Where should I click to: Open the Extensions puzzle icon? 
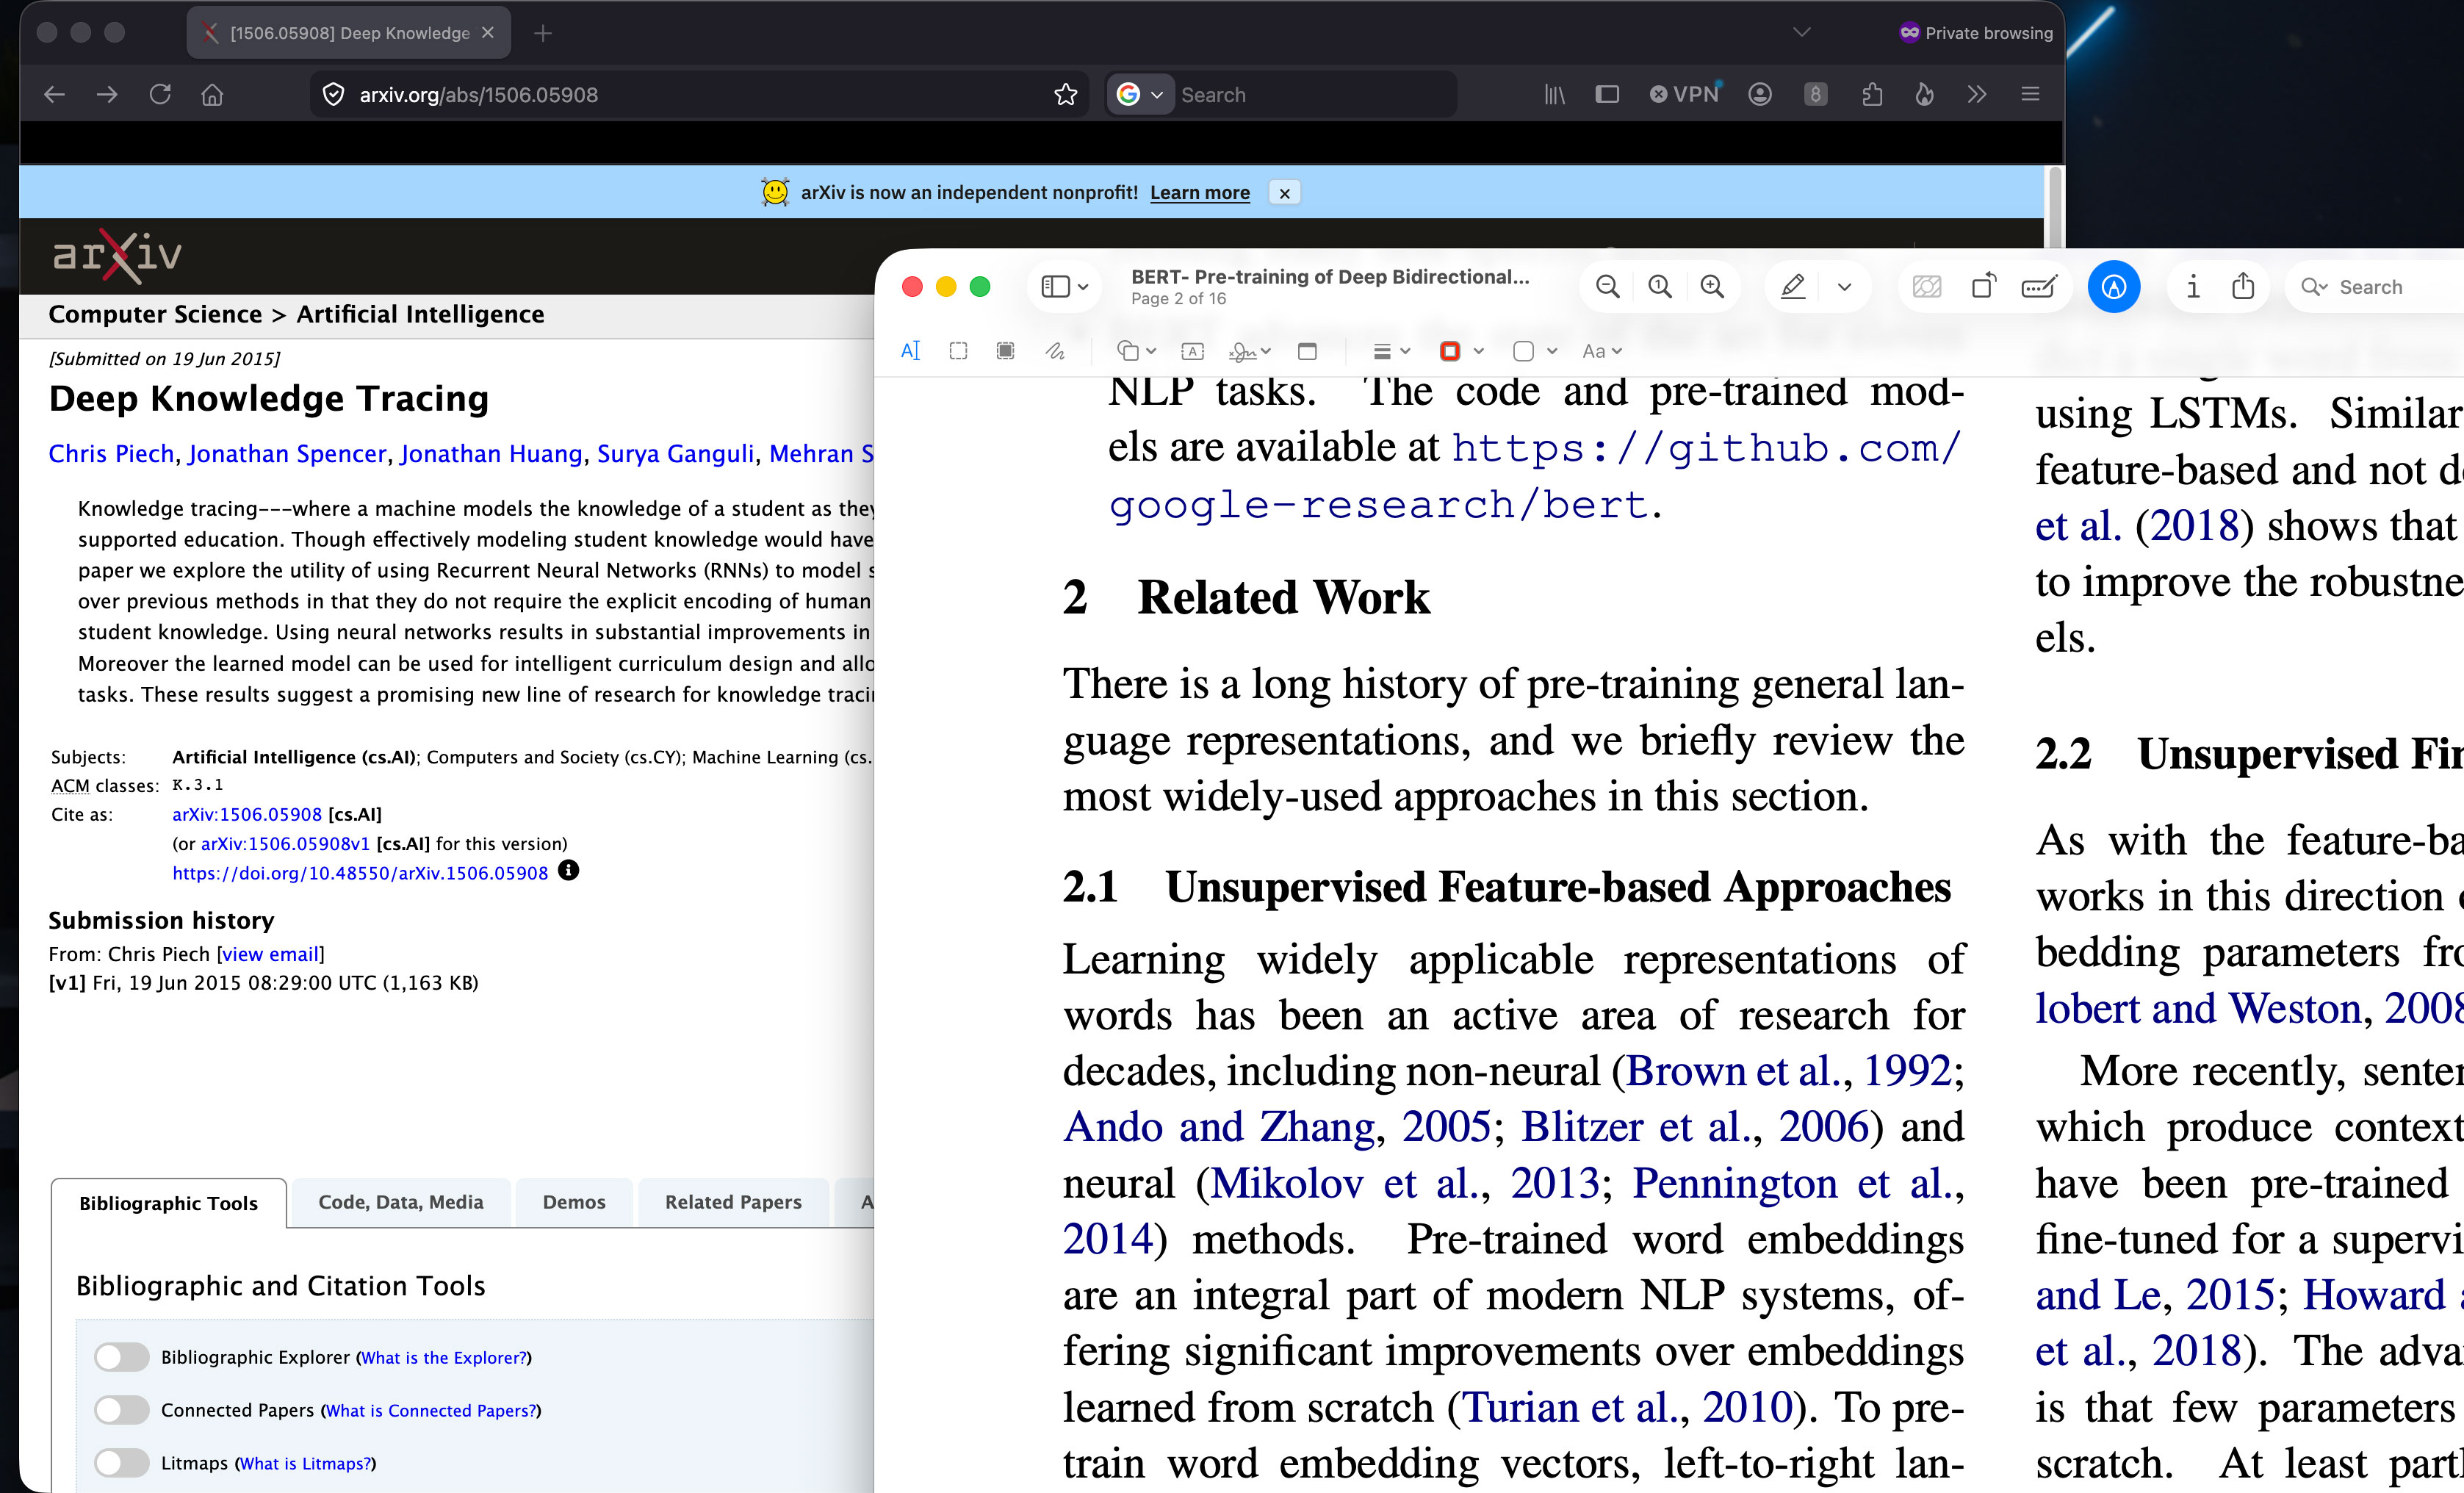[x=1872, y=94]
